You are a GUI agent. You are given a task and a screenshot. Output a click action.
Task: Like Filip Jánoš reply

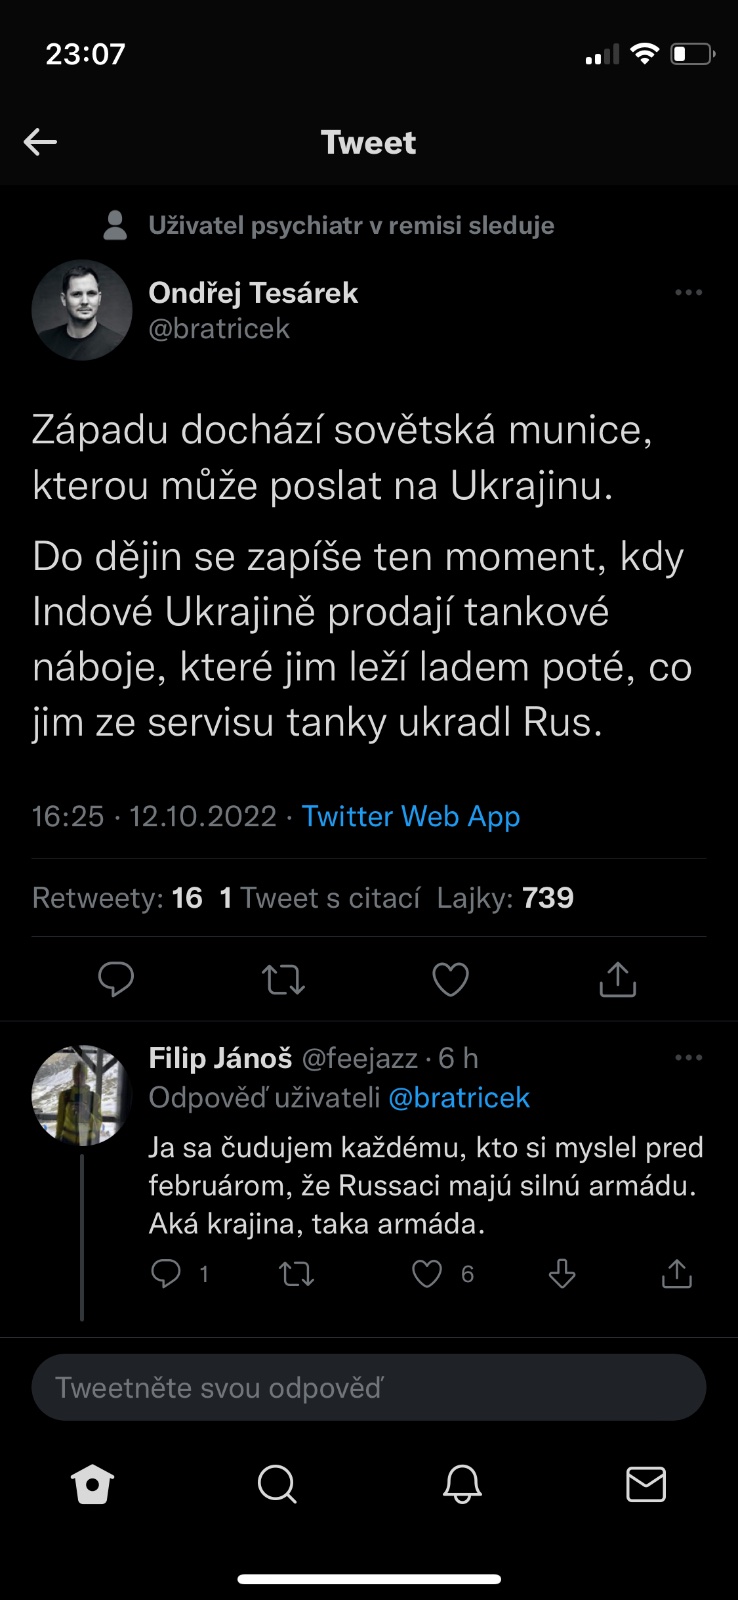click(427, 1273)
